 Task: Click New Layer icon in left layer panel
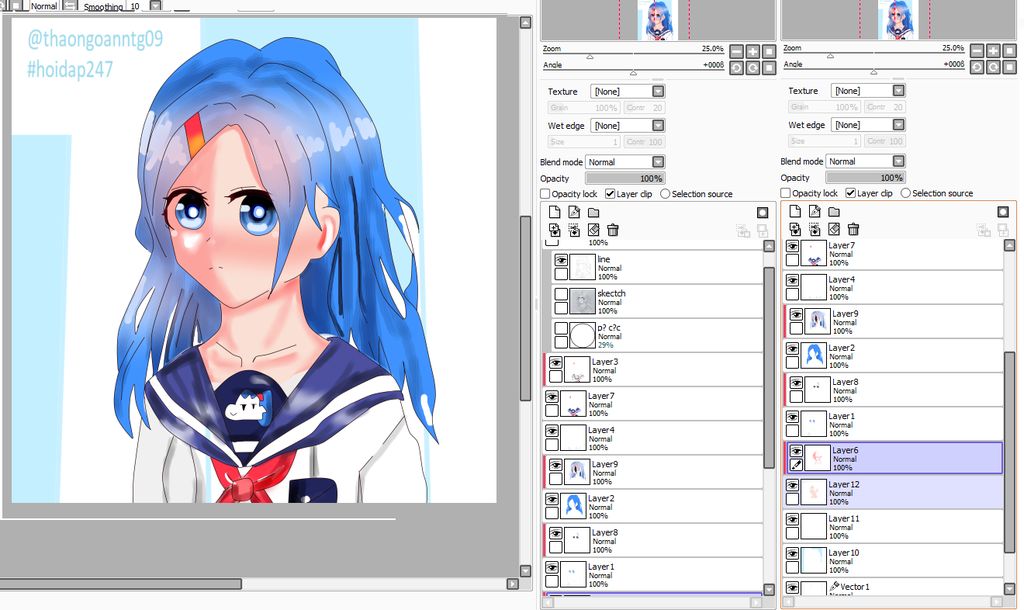point(554,212)
